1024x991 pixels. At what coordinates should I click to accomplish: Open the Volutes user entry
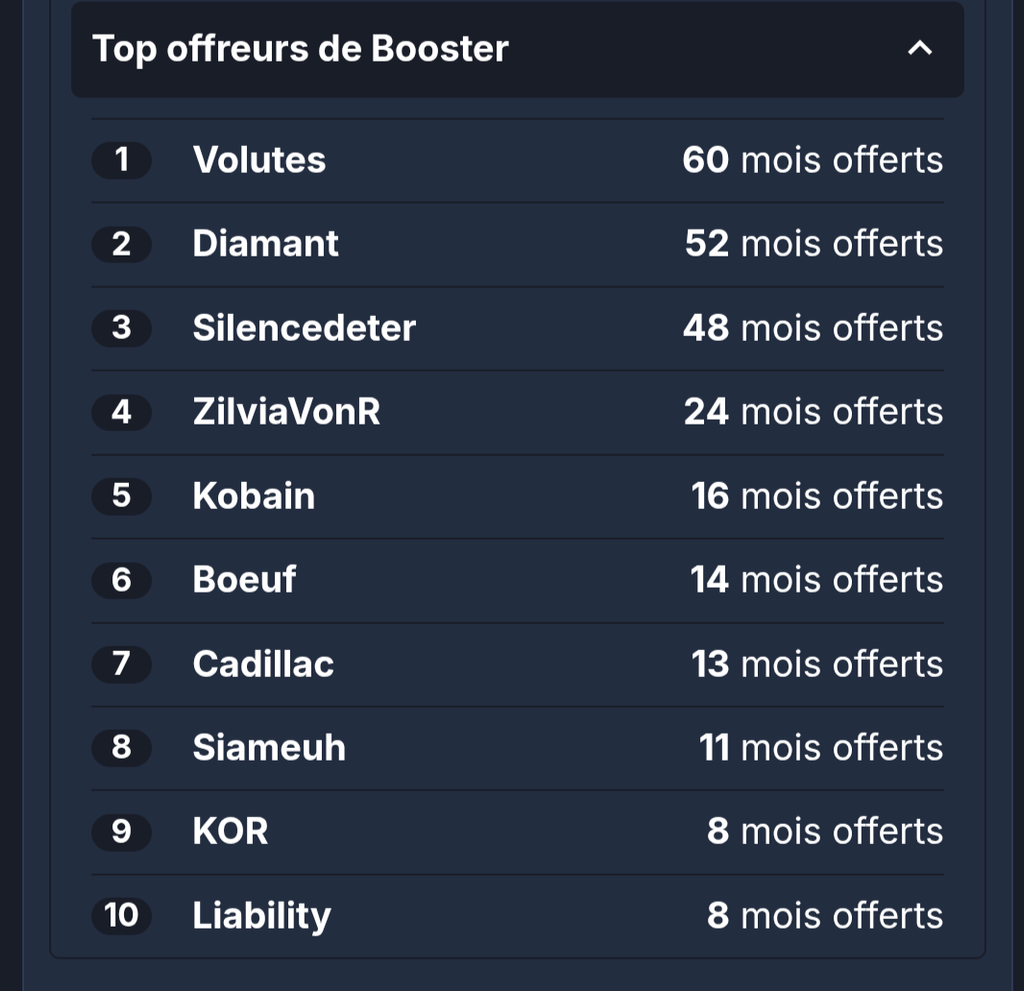point(259,160)
